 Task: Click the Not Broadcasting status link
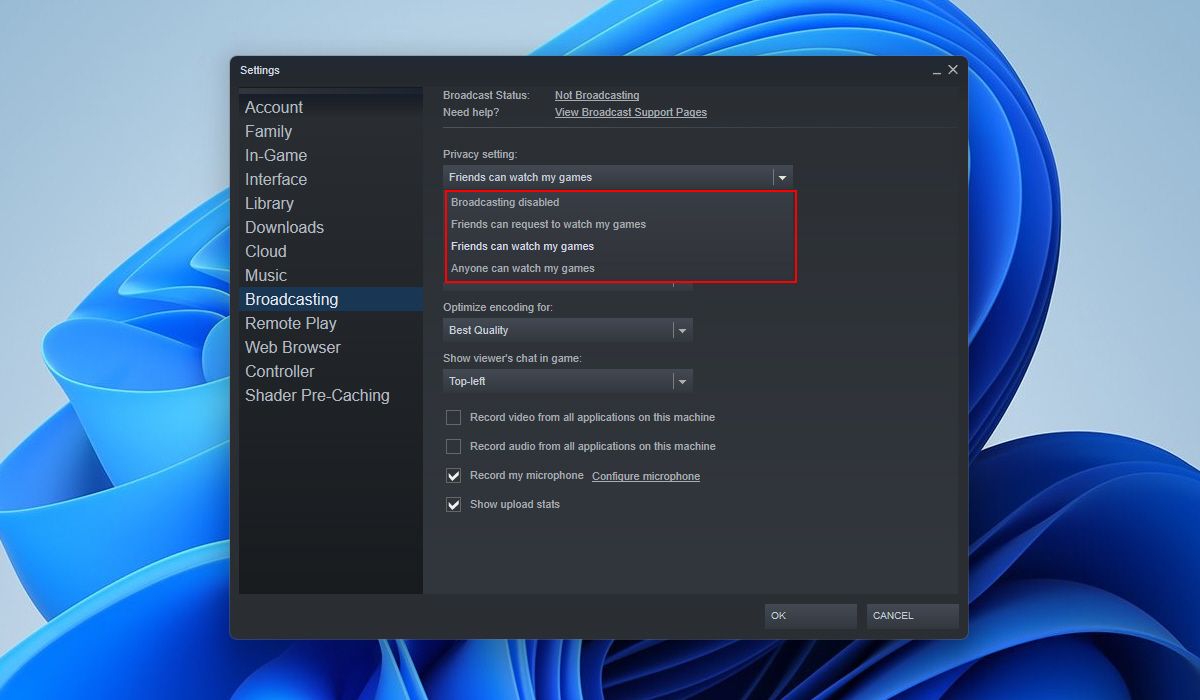point(596,95)
